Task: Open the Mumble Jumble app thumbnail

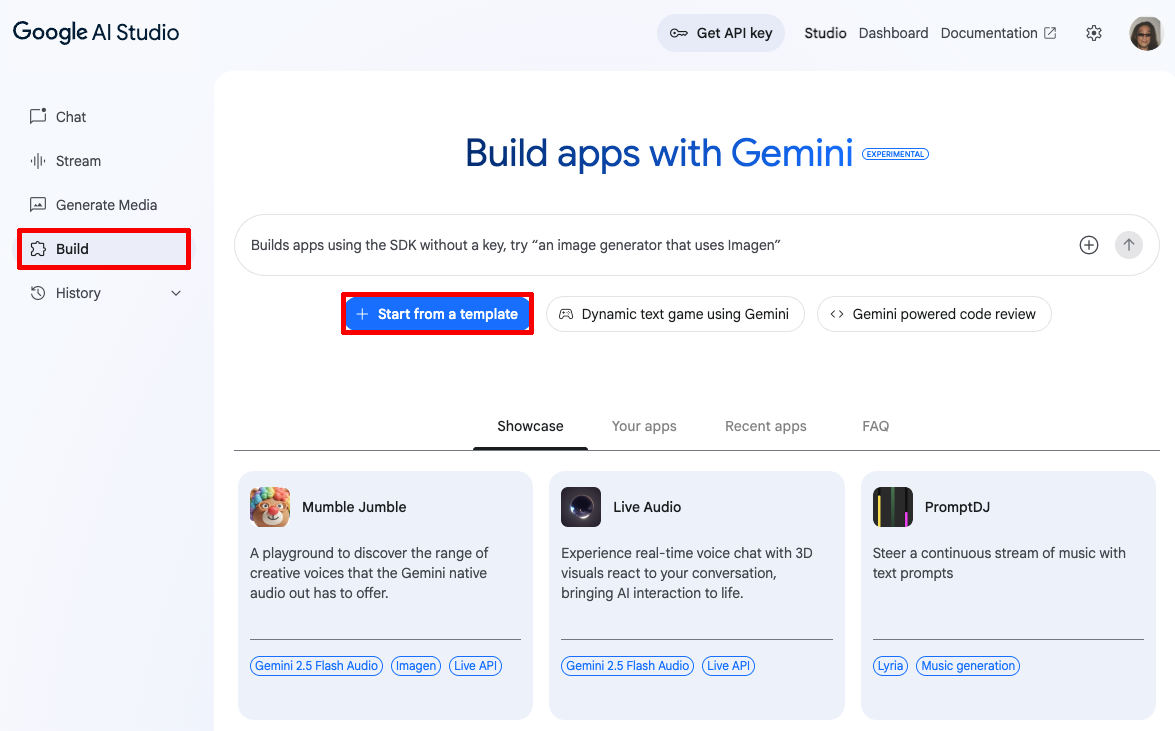Action: (x=270, y=507)
